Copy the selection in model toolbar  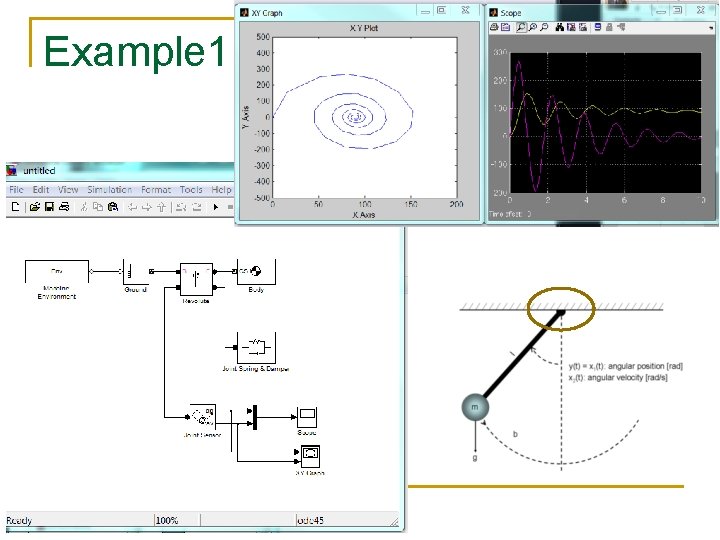pos(97,207)
